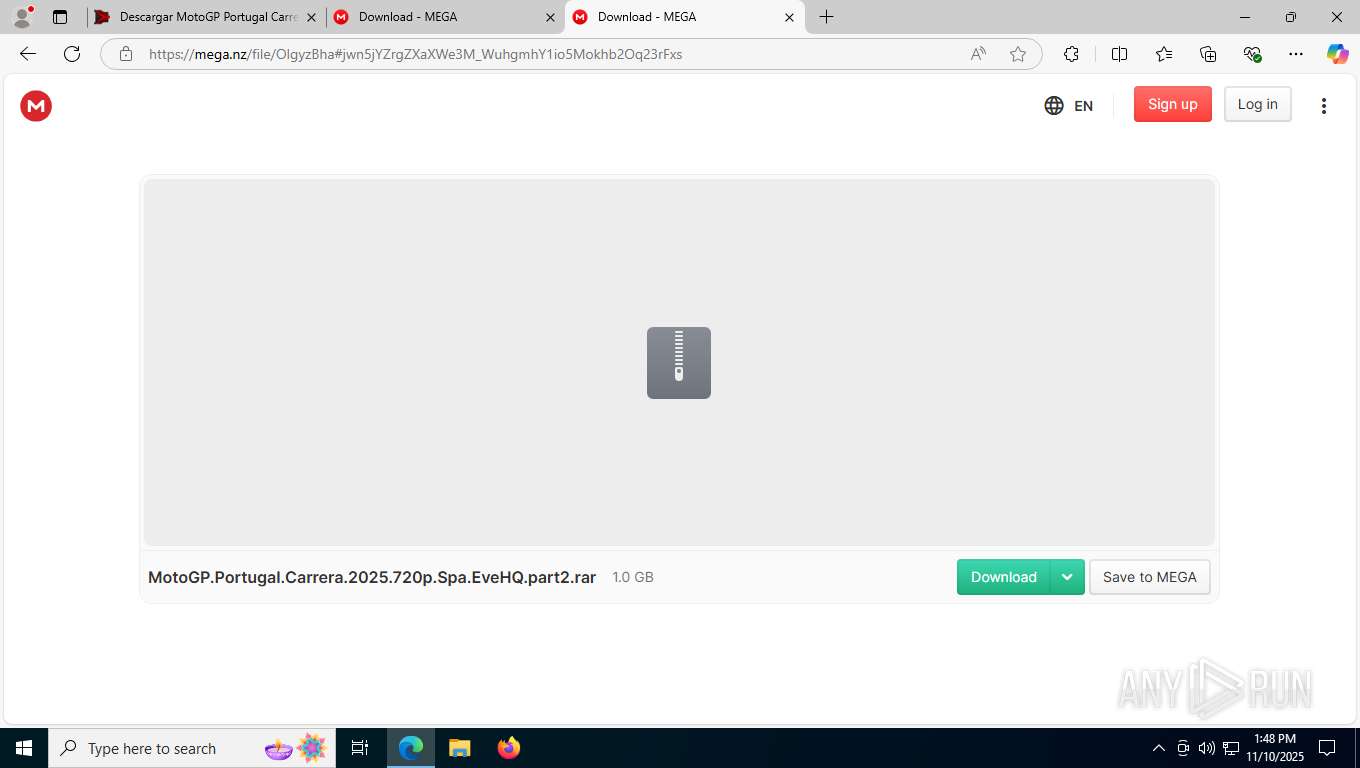Show hidden system tray icons chevron
The height and width of the screenshot is (768, 1360).
pos(1159,748)
